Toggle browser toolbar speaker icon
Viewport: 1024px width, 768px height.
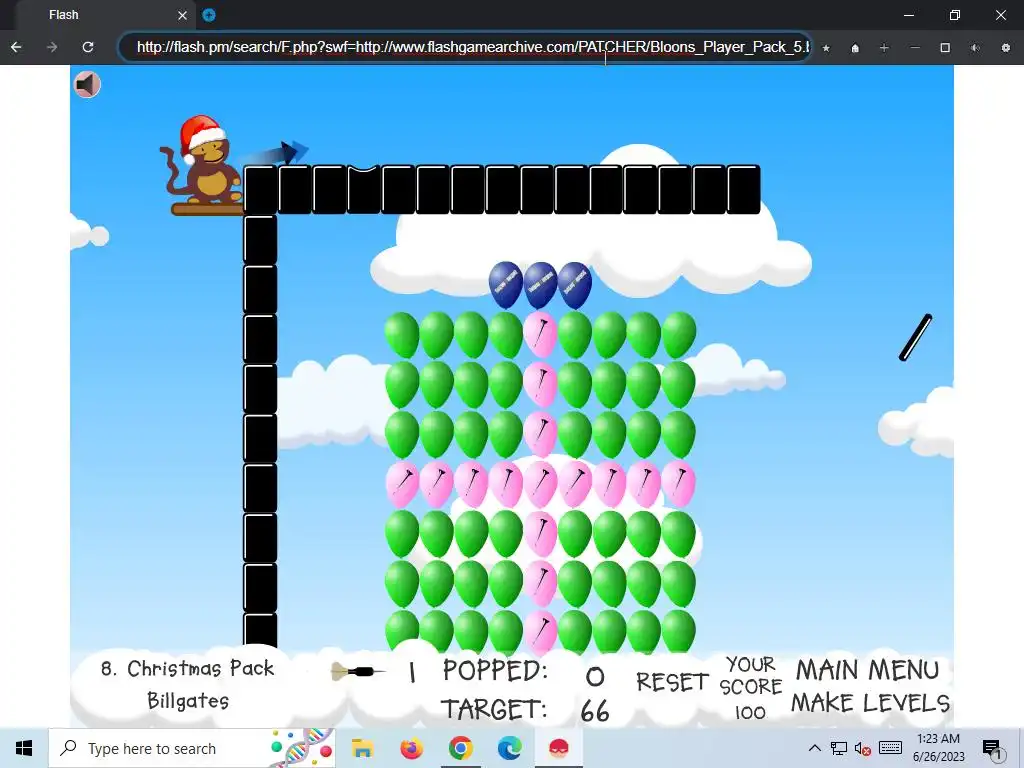coord(975,48)
